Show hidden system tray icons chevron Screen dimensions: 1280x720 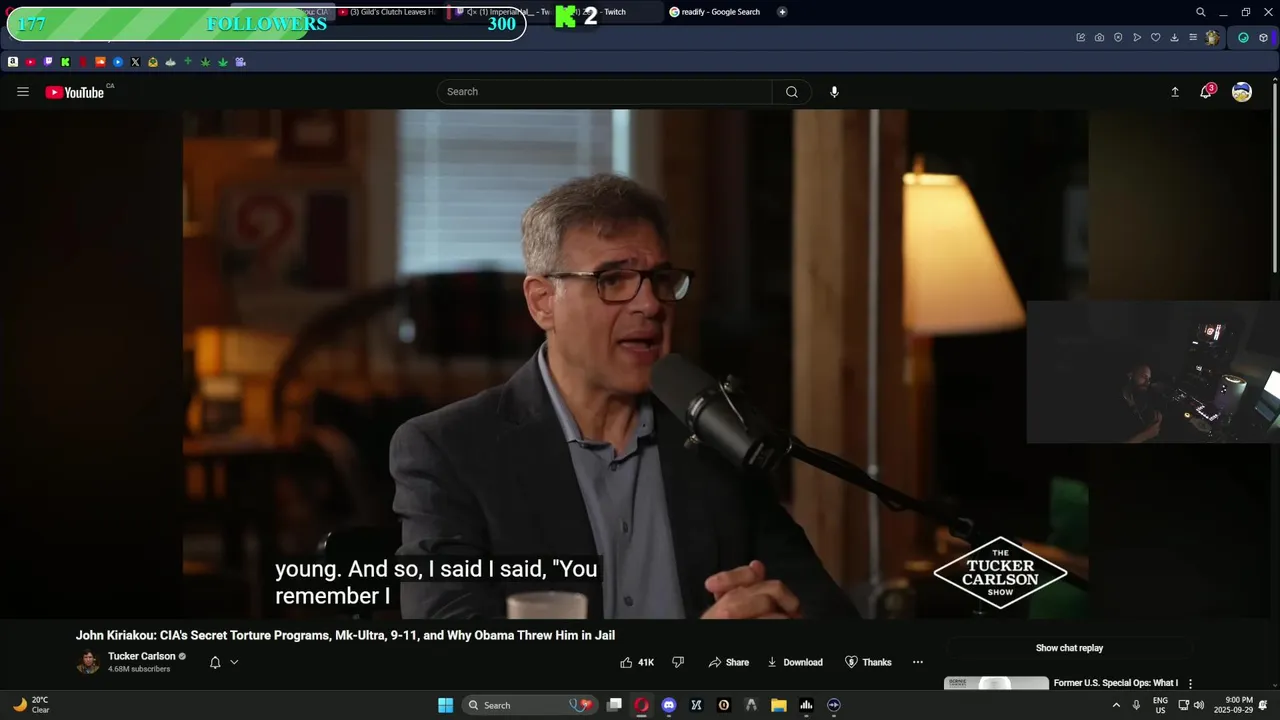[x=1116, y=705]
